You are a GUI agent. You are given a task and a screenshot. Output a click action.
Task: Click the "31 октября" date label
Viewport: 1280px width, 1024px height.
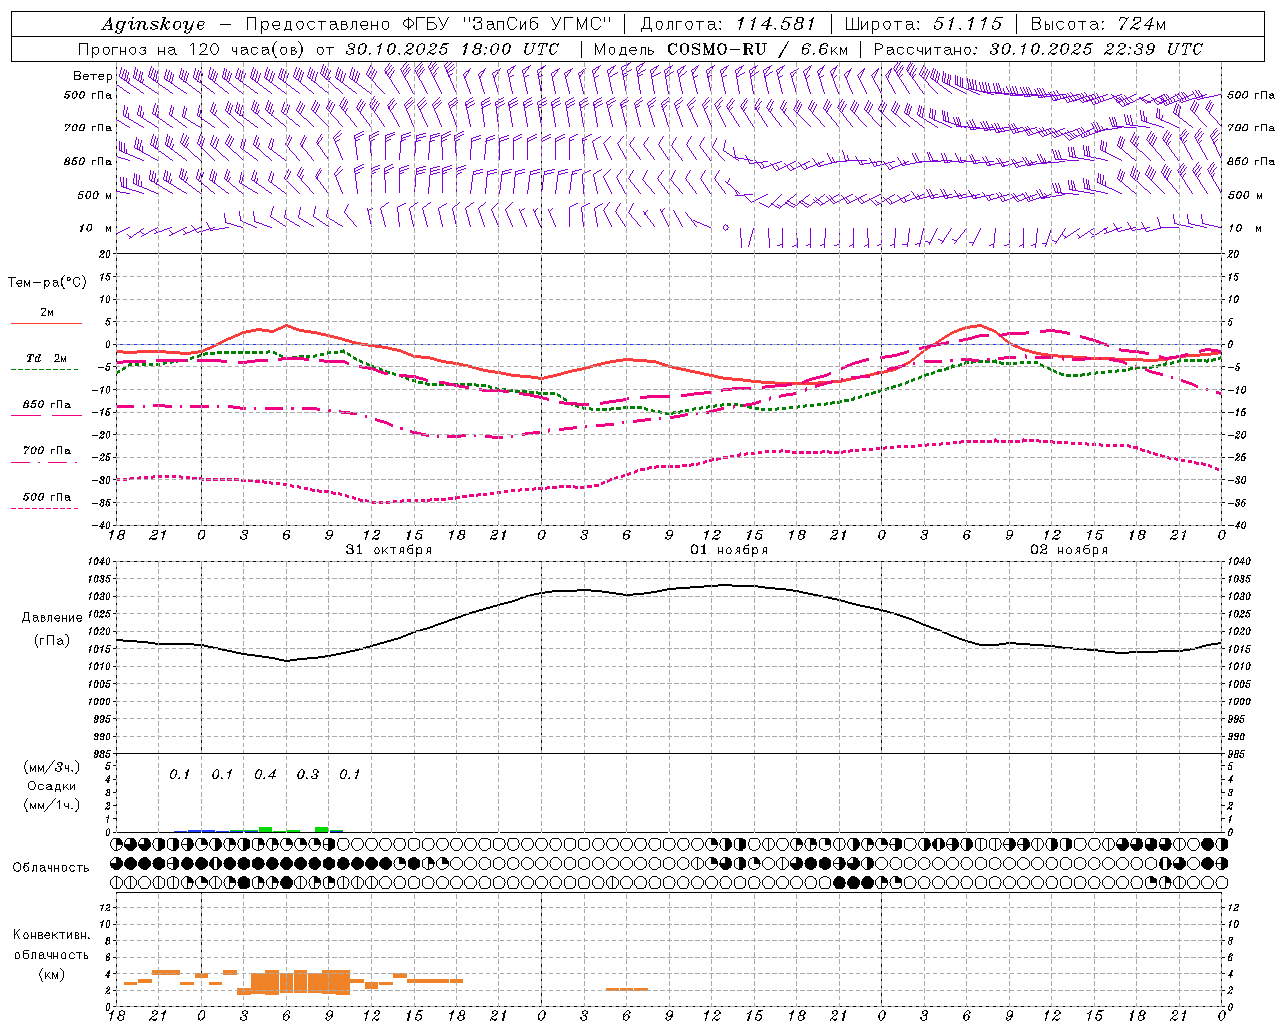pos(389,550)
